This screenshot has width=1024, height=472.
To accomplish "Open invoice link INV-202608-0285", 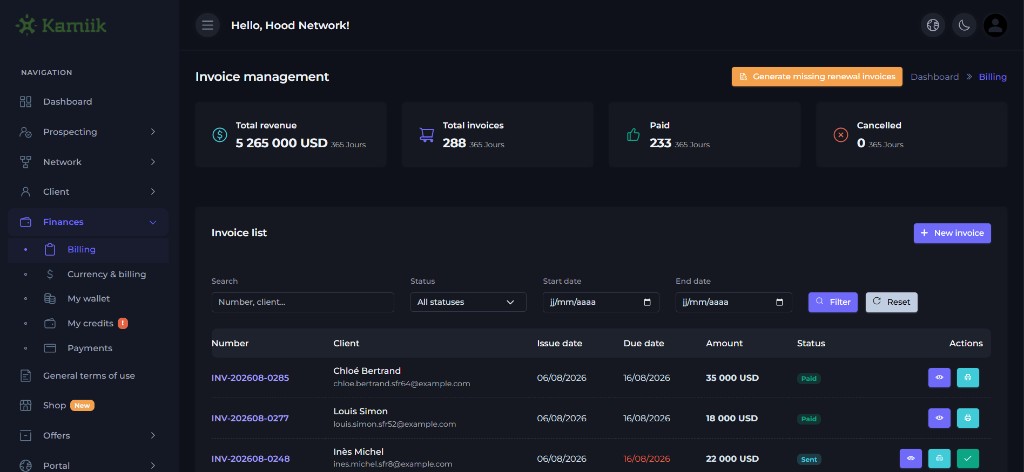I will (x=250, y=378).
